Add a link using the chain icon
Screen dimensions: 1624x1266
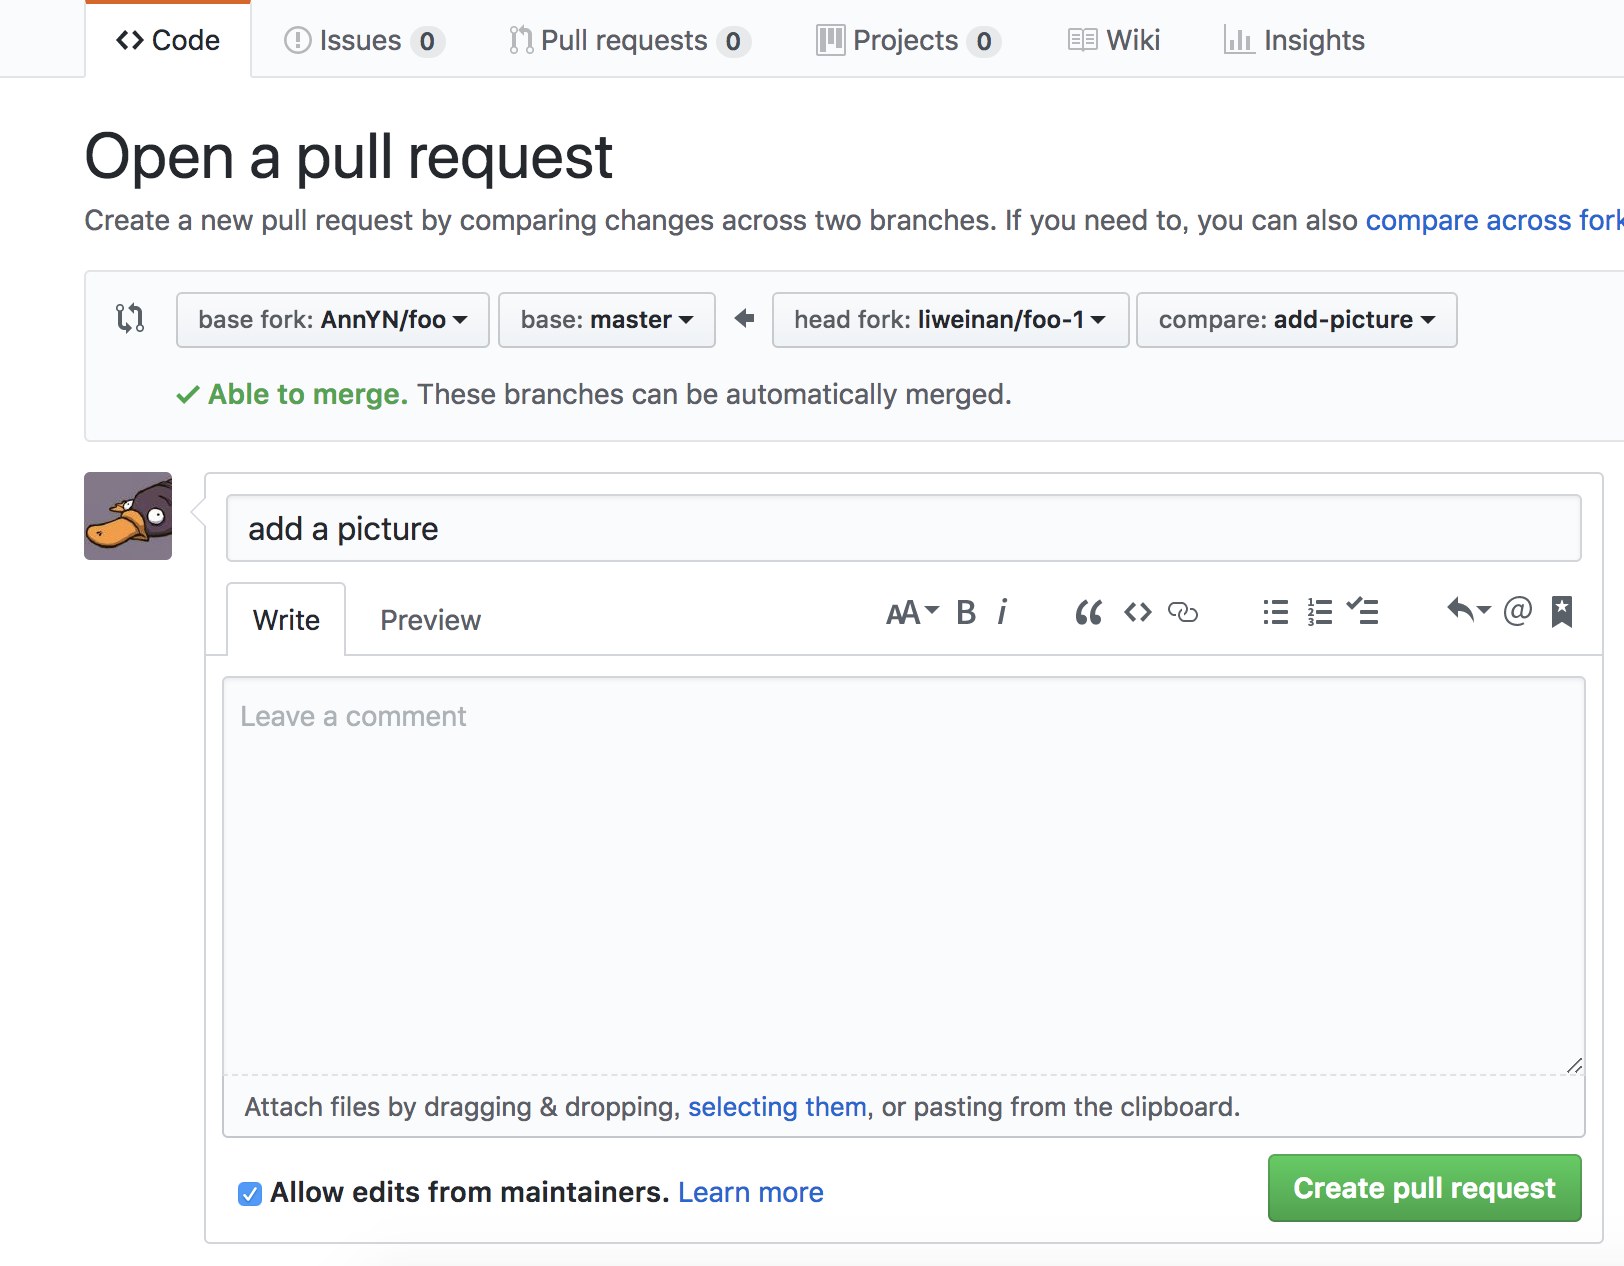[x=1183, y=612]
